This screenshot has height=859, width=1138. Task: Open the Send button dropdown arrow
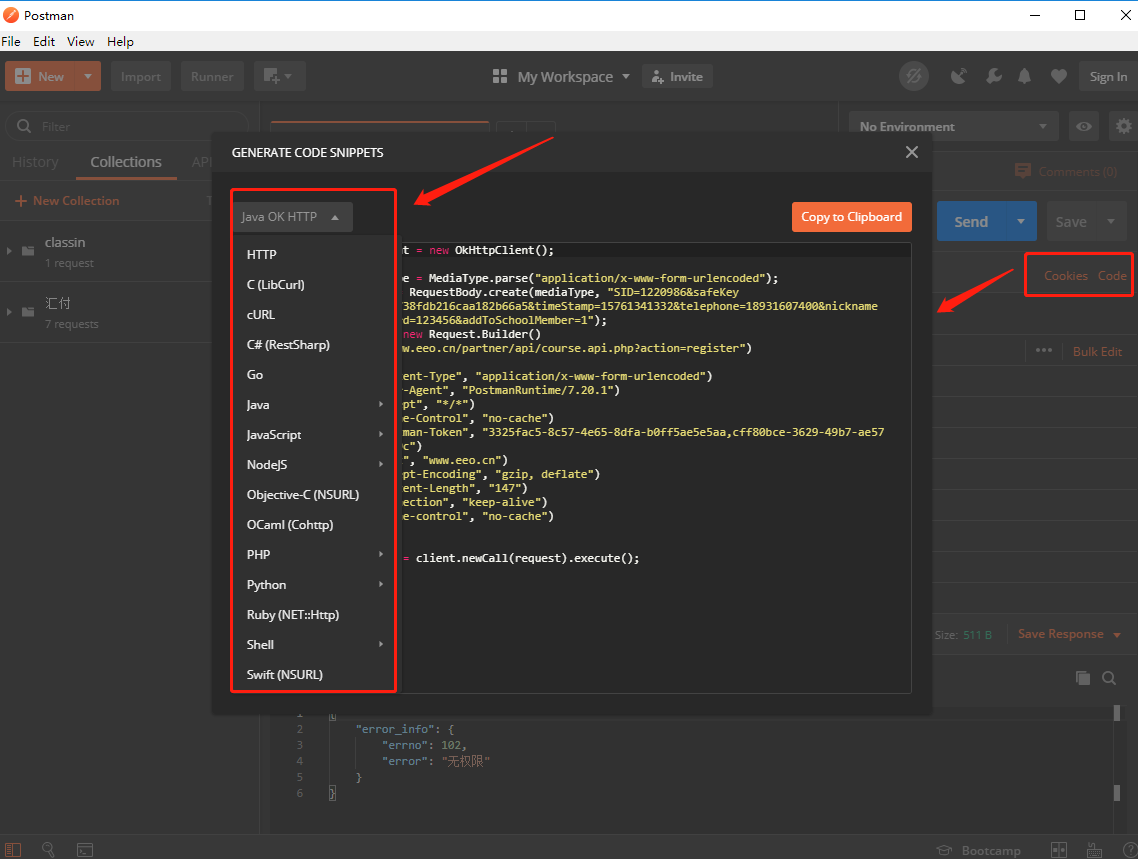click(1021, 221)
